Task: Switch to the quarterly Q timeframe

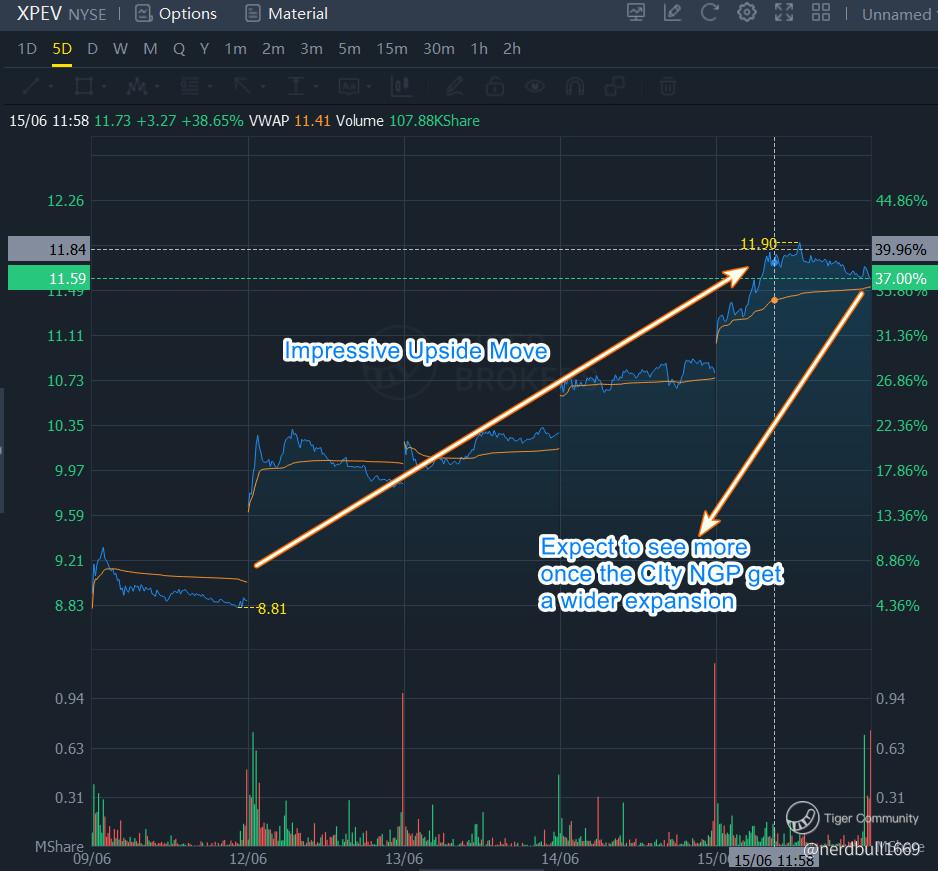Action: pos(179,48)
